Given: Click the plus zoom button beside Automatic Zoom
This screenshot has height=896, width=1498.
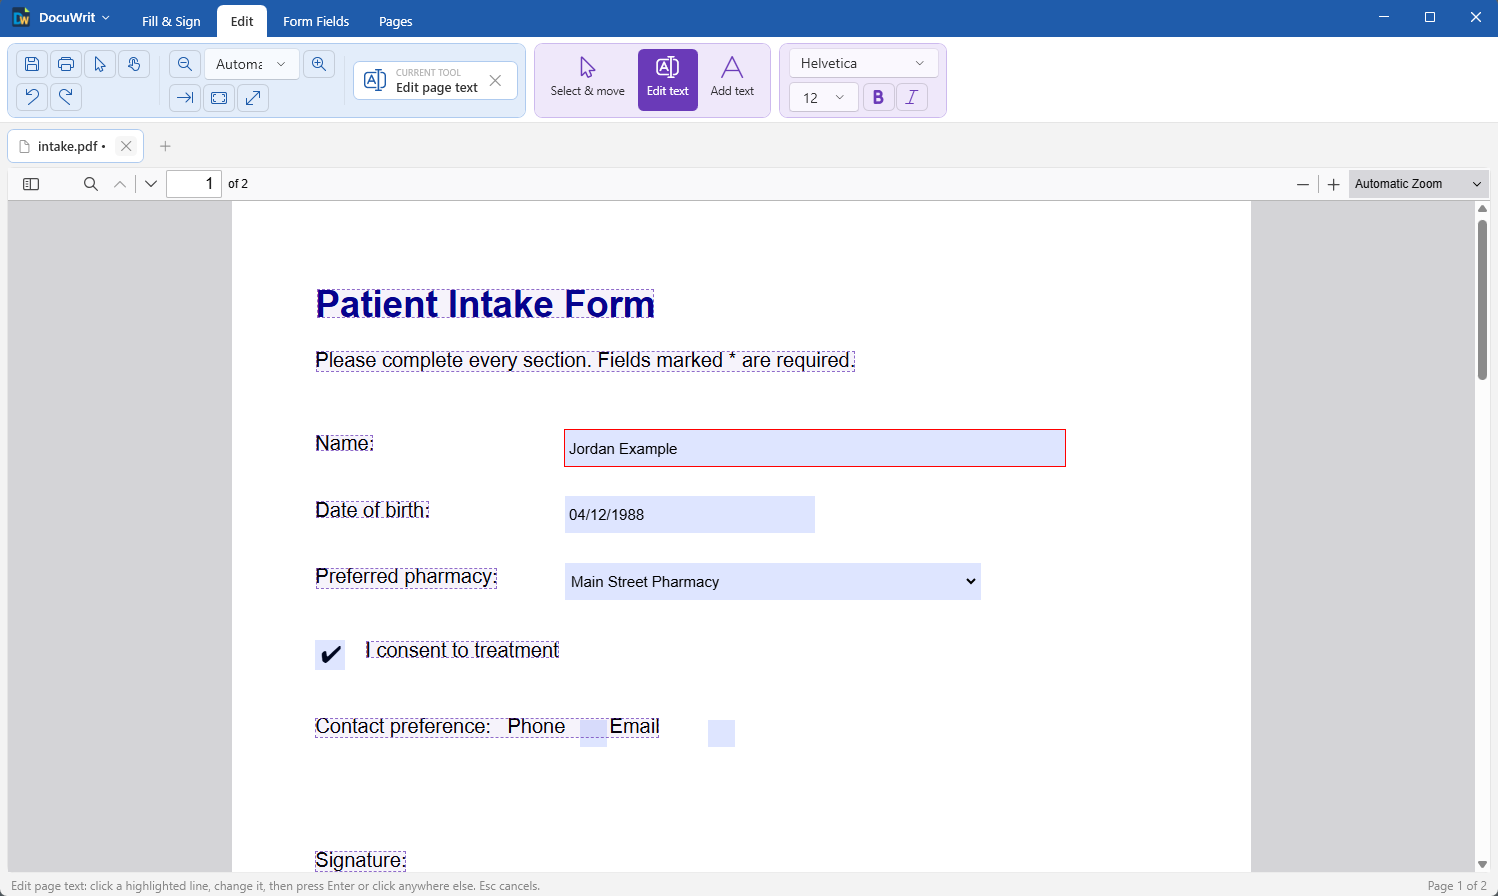Looking at the screenshot, I should point(1333,184).
